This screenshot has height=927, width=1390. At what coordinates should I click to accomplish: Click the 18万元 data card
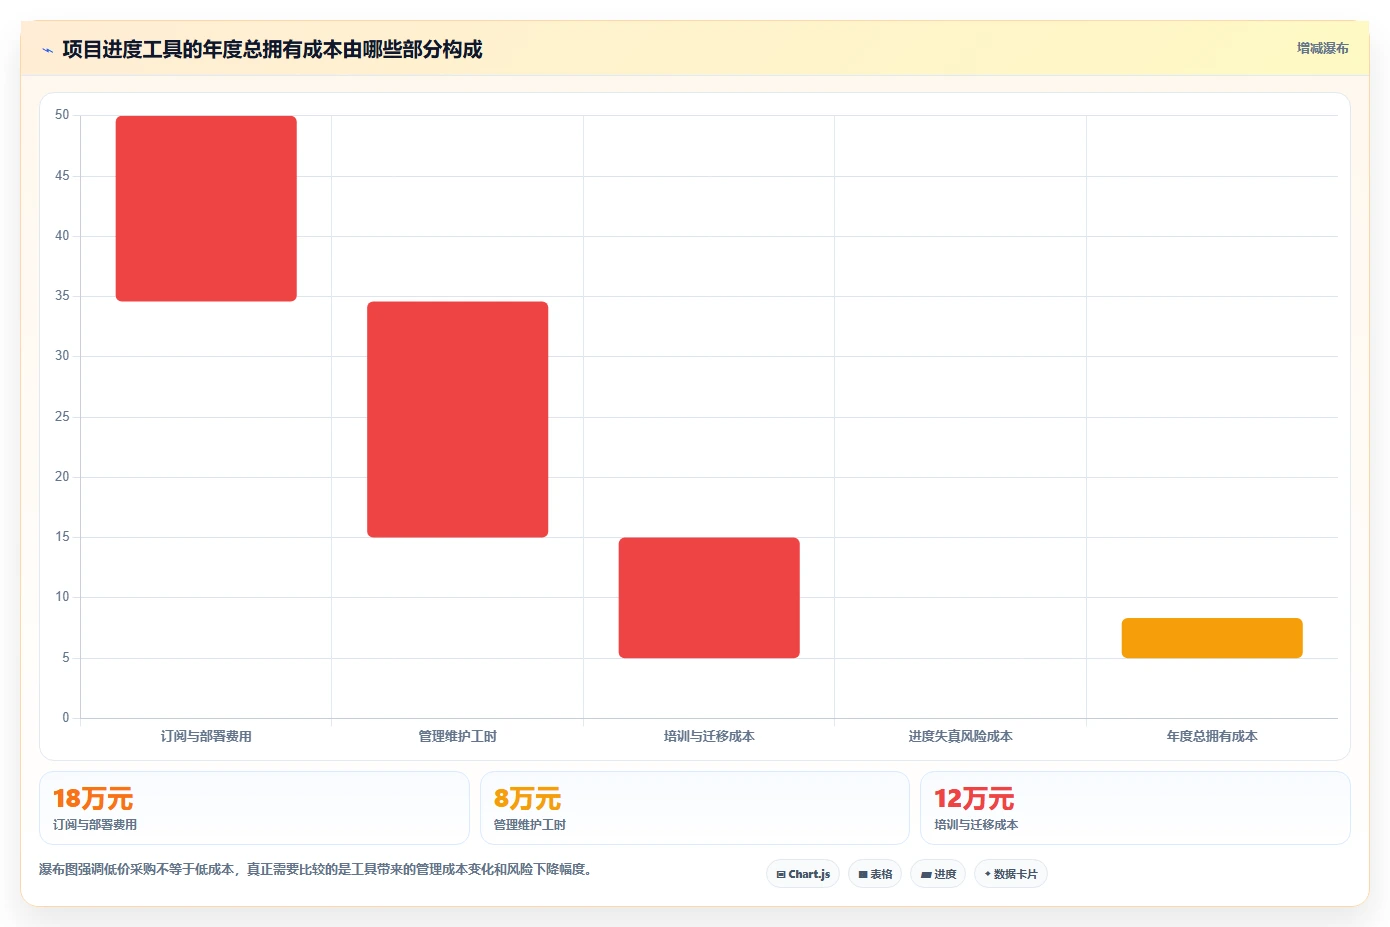click(254, 808)
